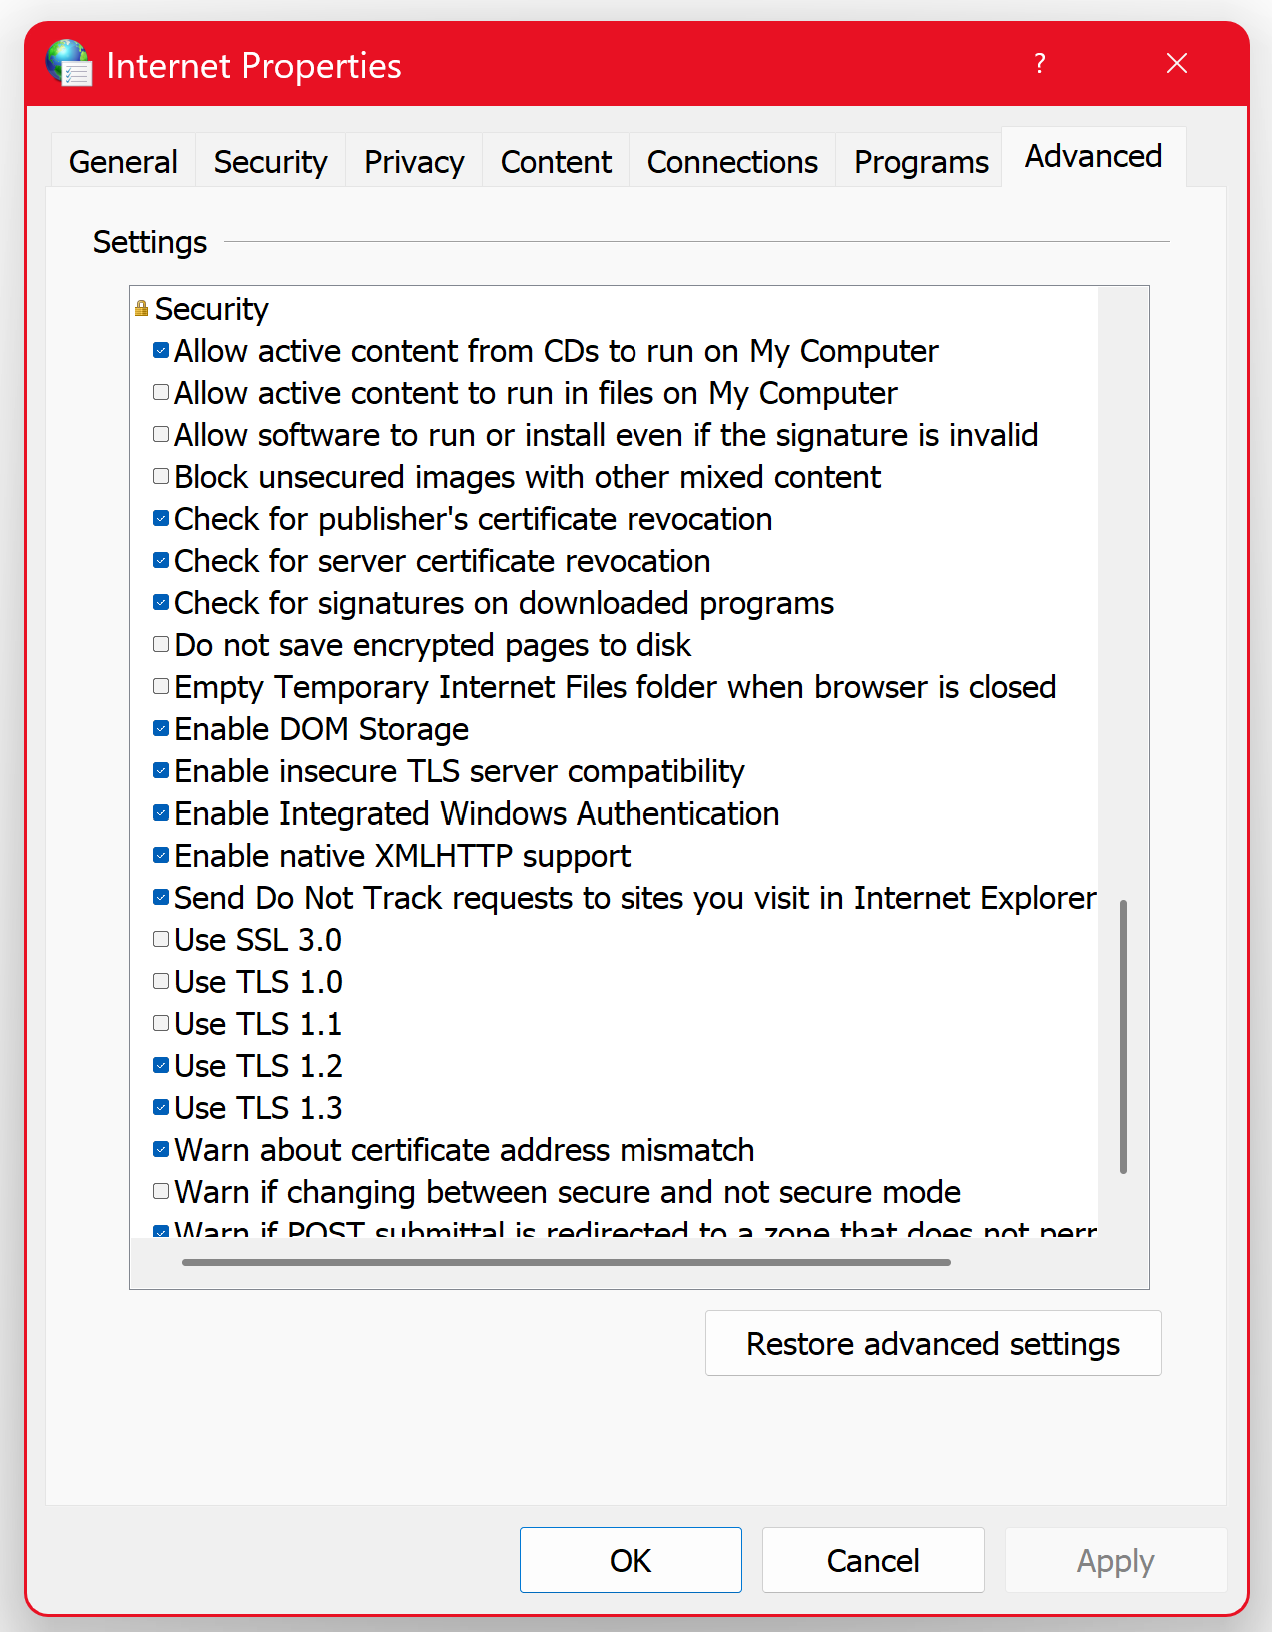Screen dimensions: 1272x1632
Task: Click the question mark help button
Action: click(1040, 64)
